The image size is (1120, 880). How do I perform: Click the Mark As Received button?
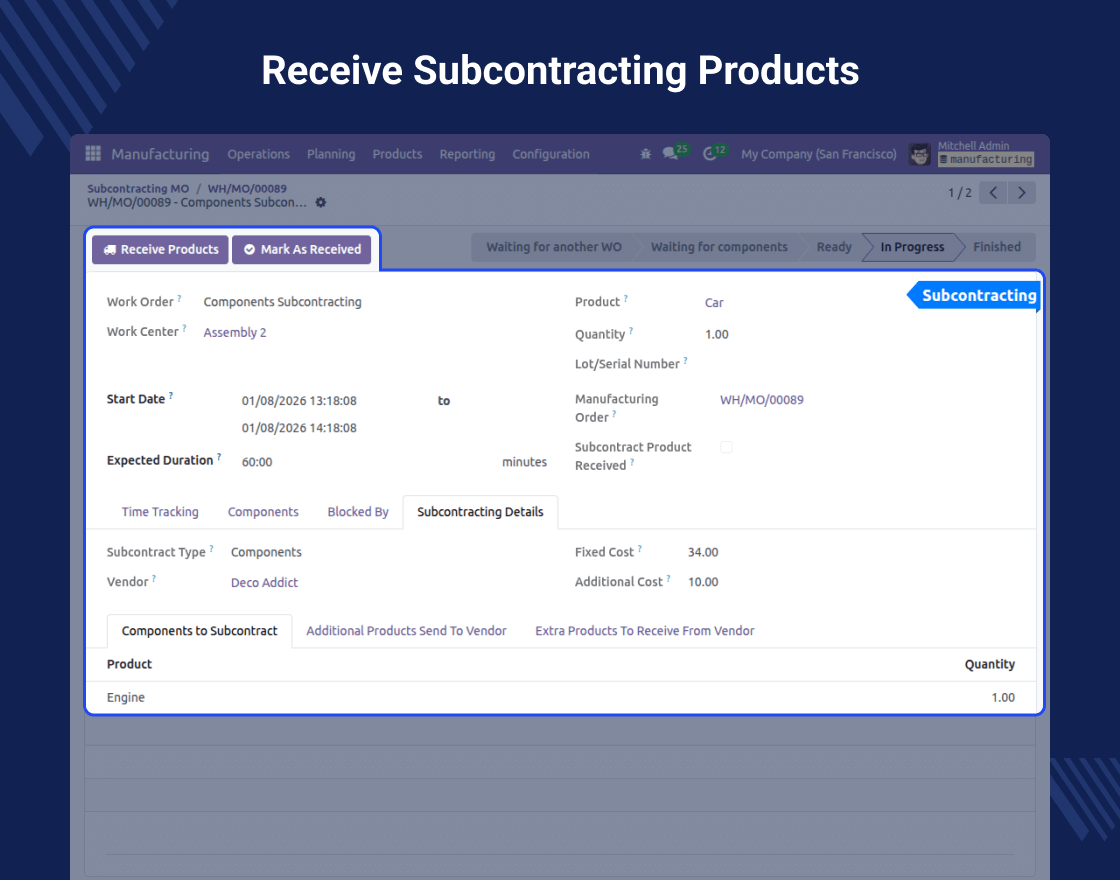click(301, 249)
